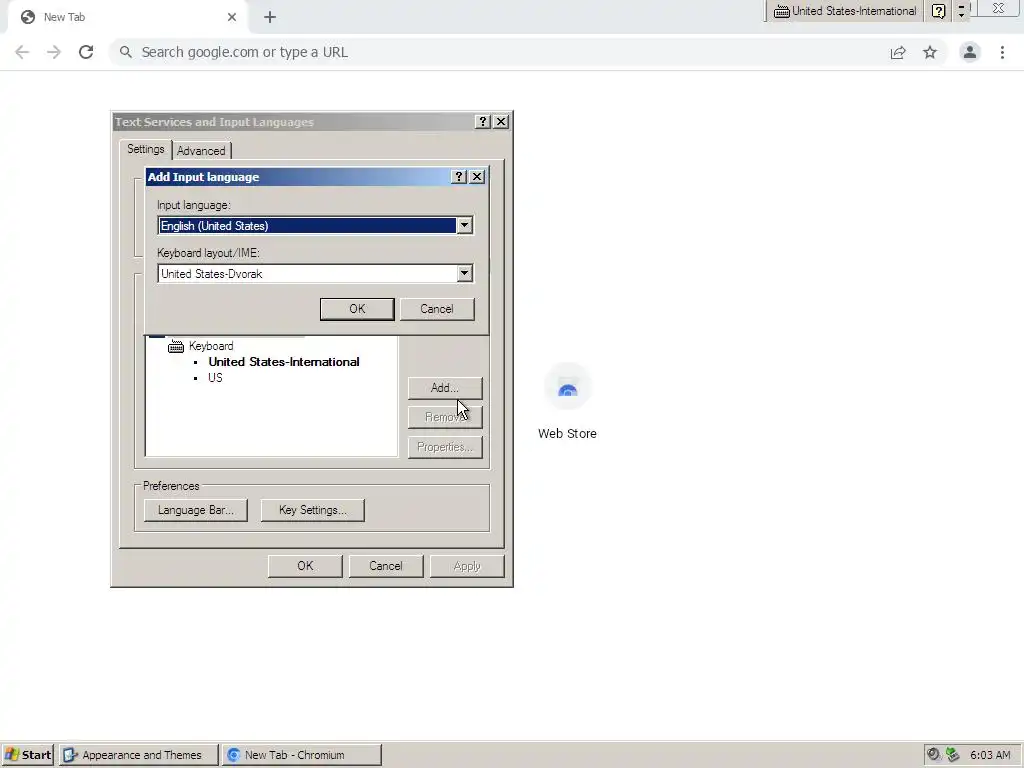The height and width of the screenshot is (768, 1024).
Task: Reload the page with refresh icon
Action: [x=86, y=52]
